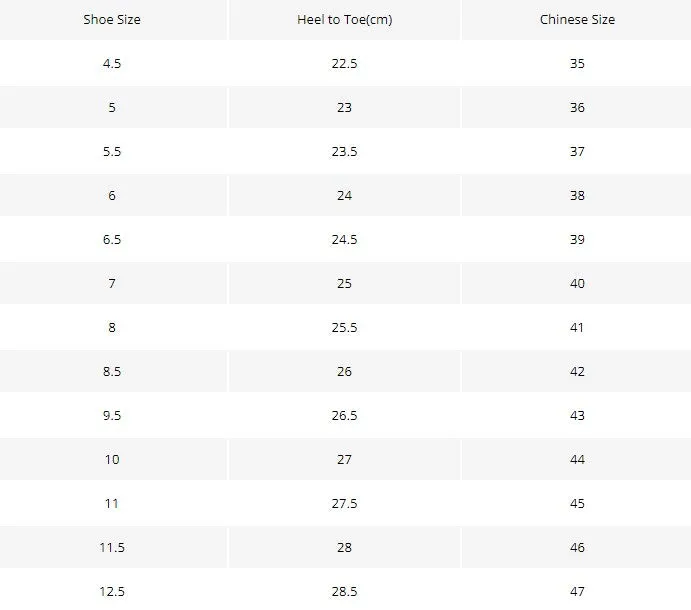Click the Chinese Size column header
The width and height of the screenshot is (691, 610).
point(577,20)
